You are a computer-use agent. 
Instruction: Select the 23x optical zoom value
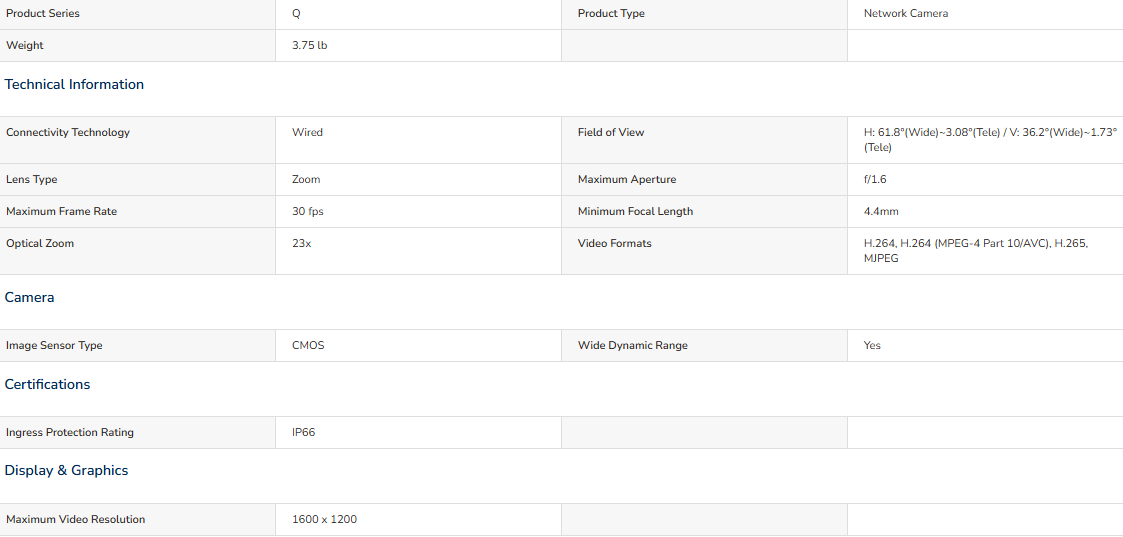coord(302,243)
